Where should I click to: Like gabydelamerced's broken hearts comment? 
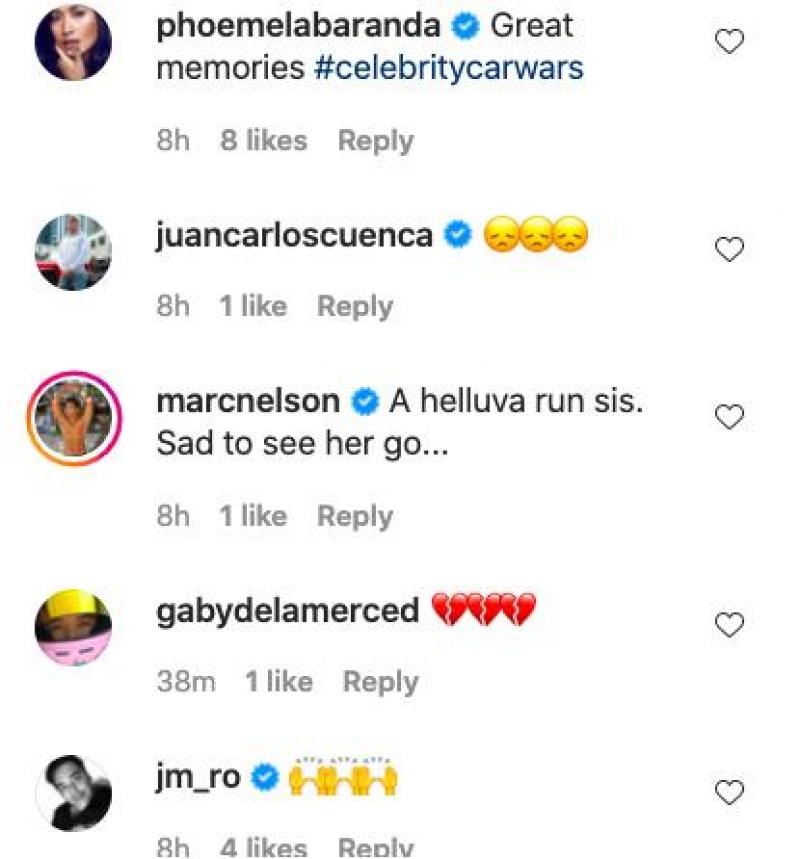pyautogui.click(x=729, y=625)
